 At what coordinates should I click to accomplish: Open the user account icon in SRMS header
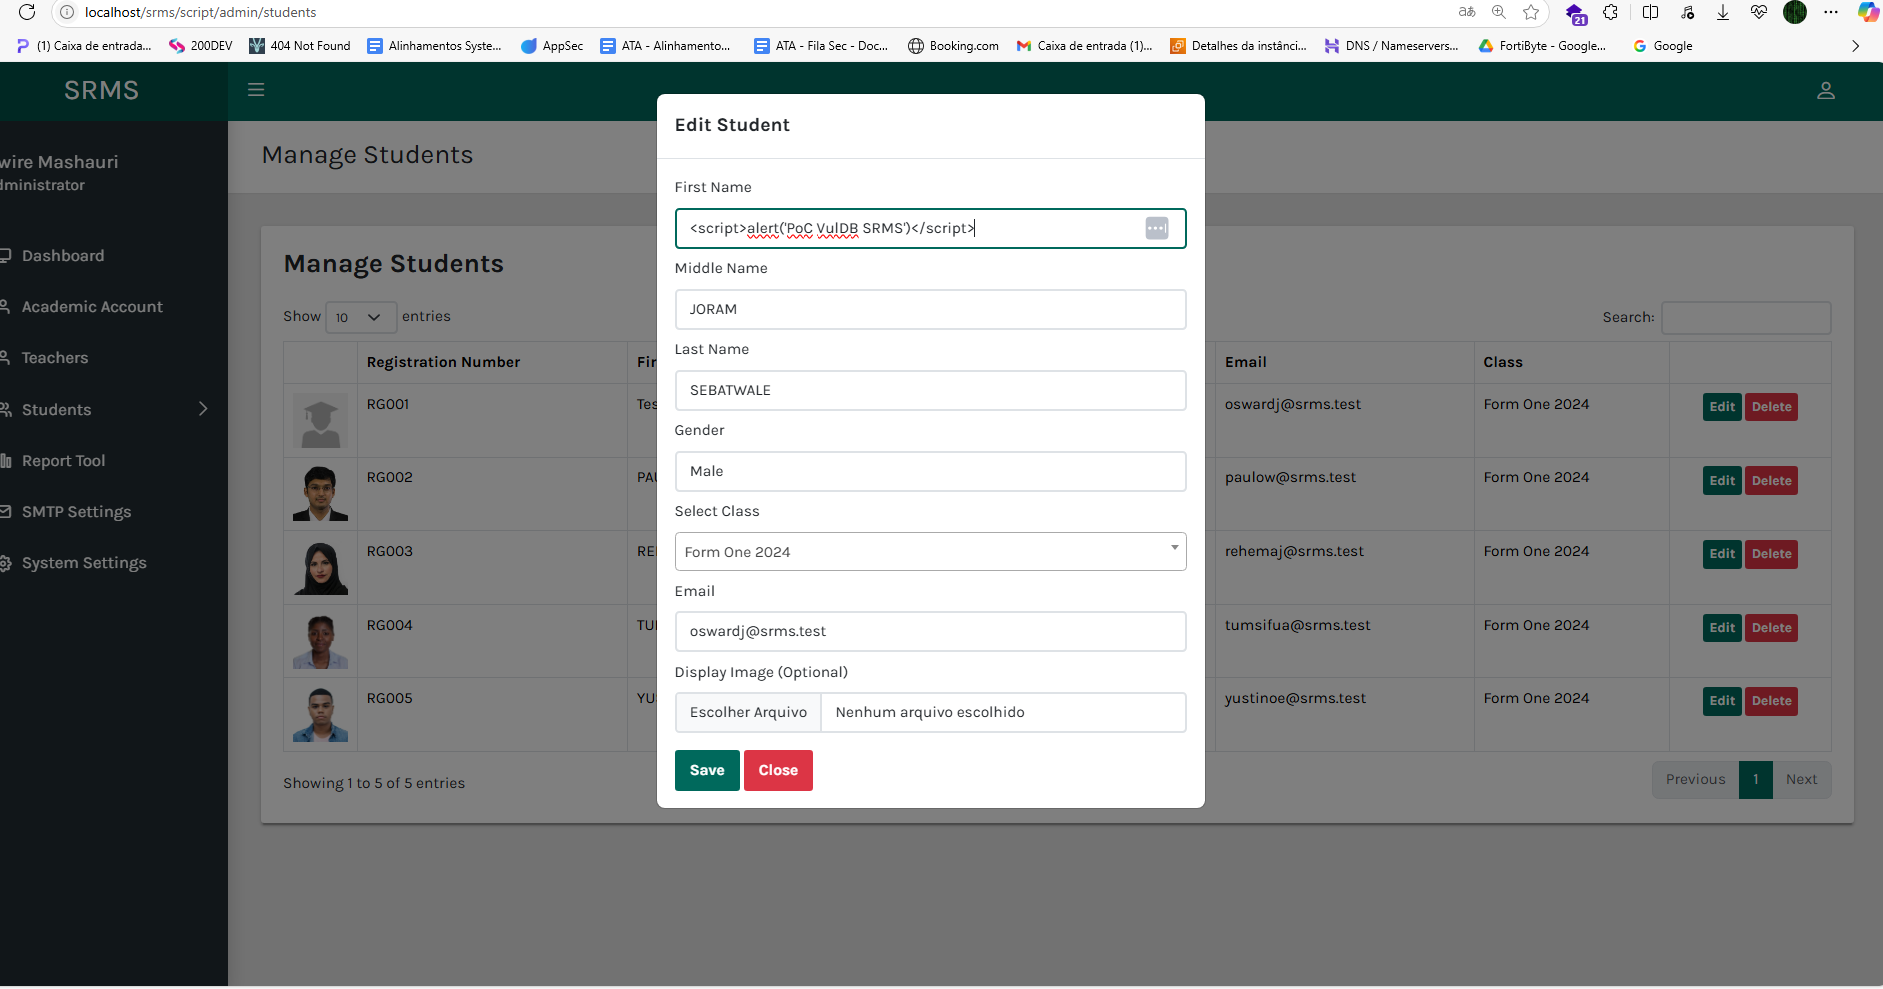[x=1826, y=91]
